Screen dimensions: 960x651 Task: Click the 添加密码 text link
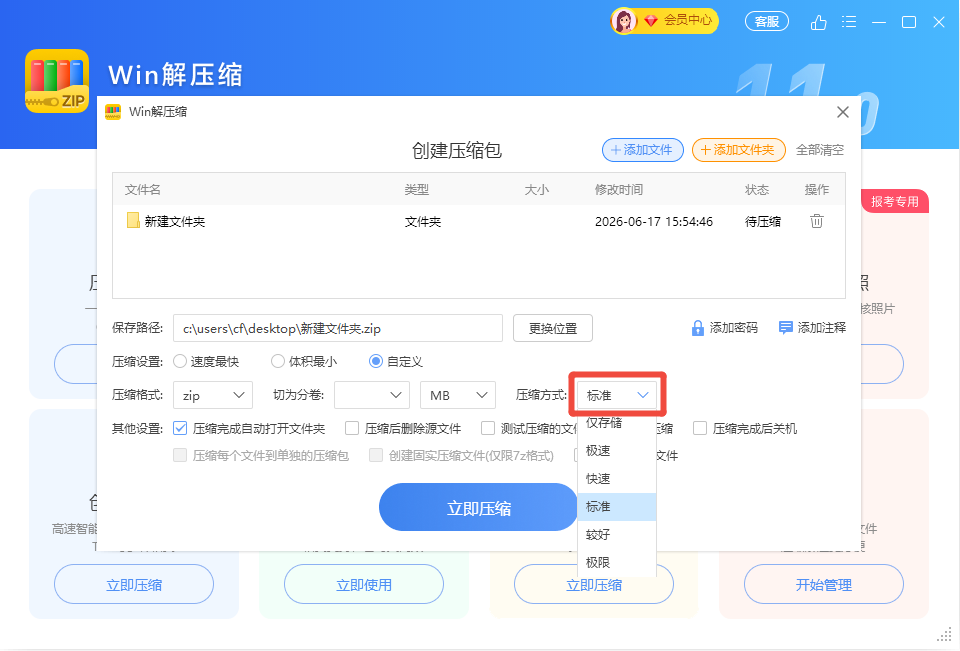[733, 328]
